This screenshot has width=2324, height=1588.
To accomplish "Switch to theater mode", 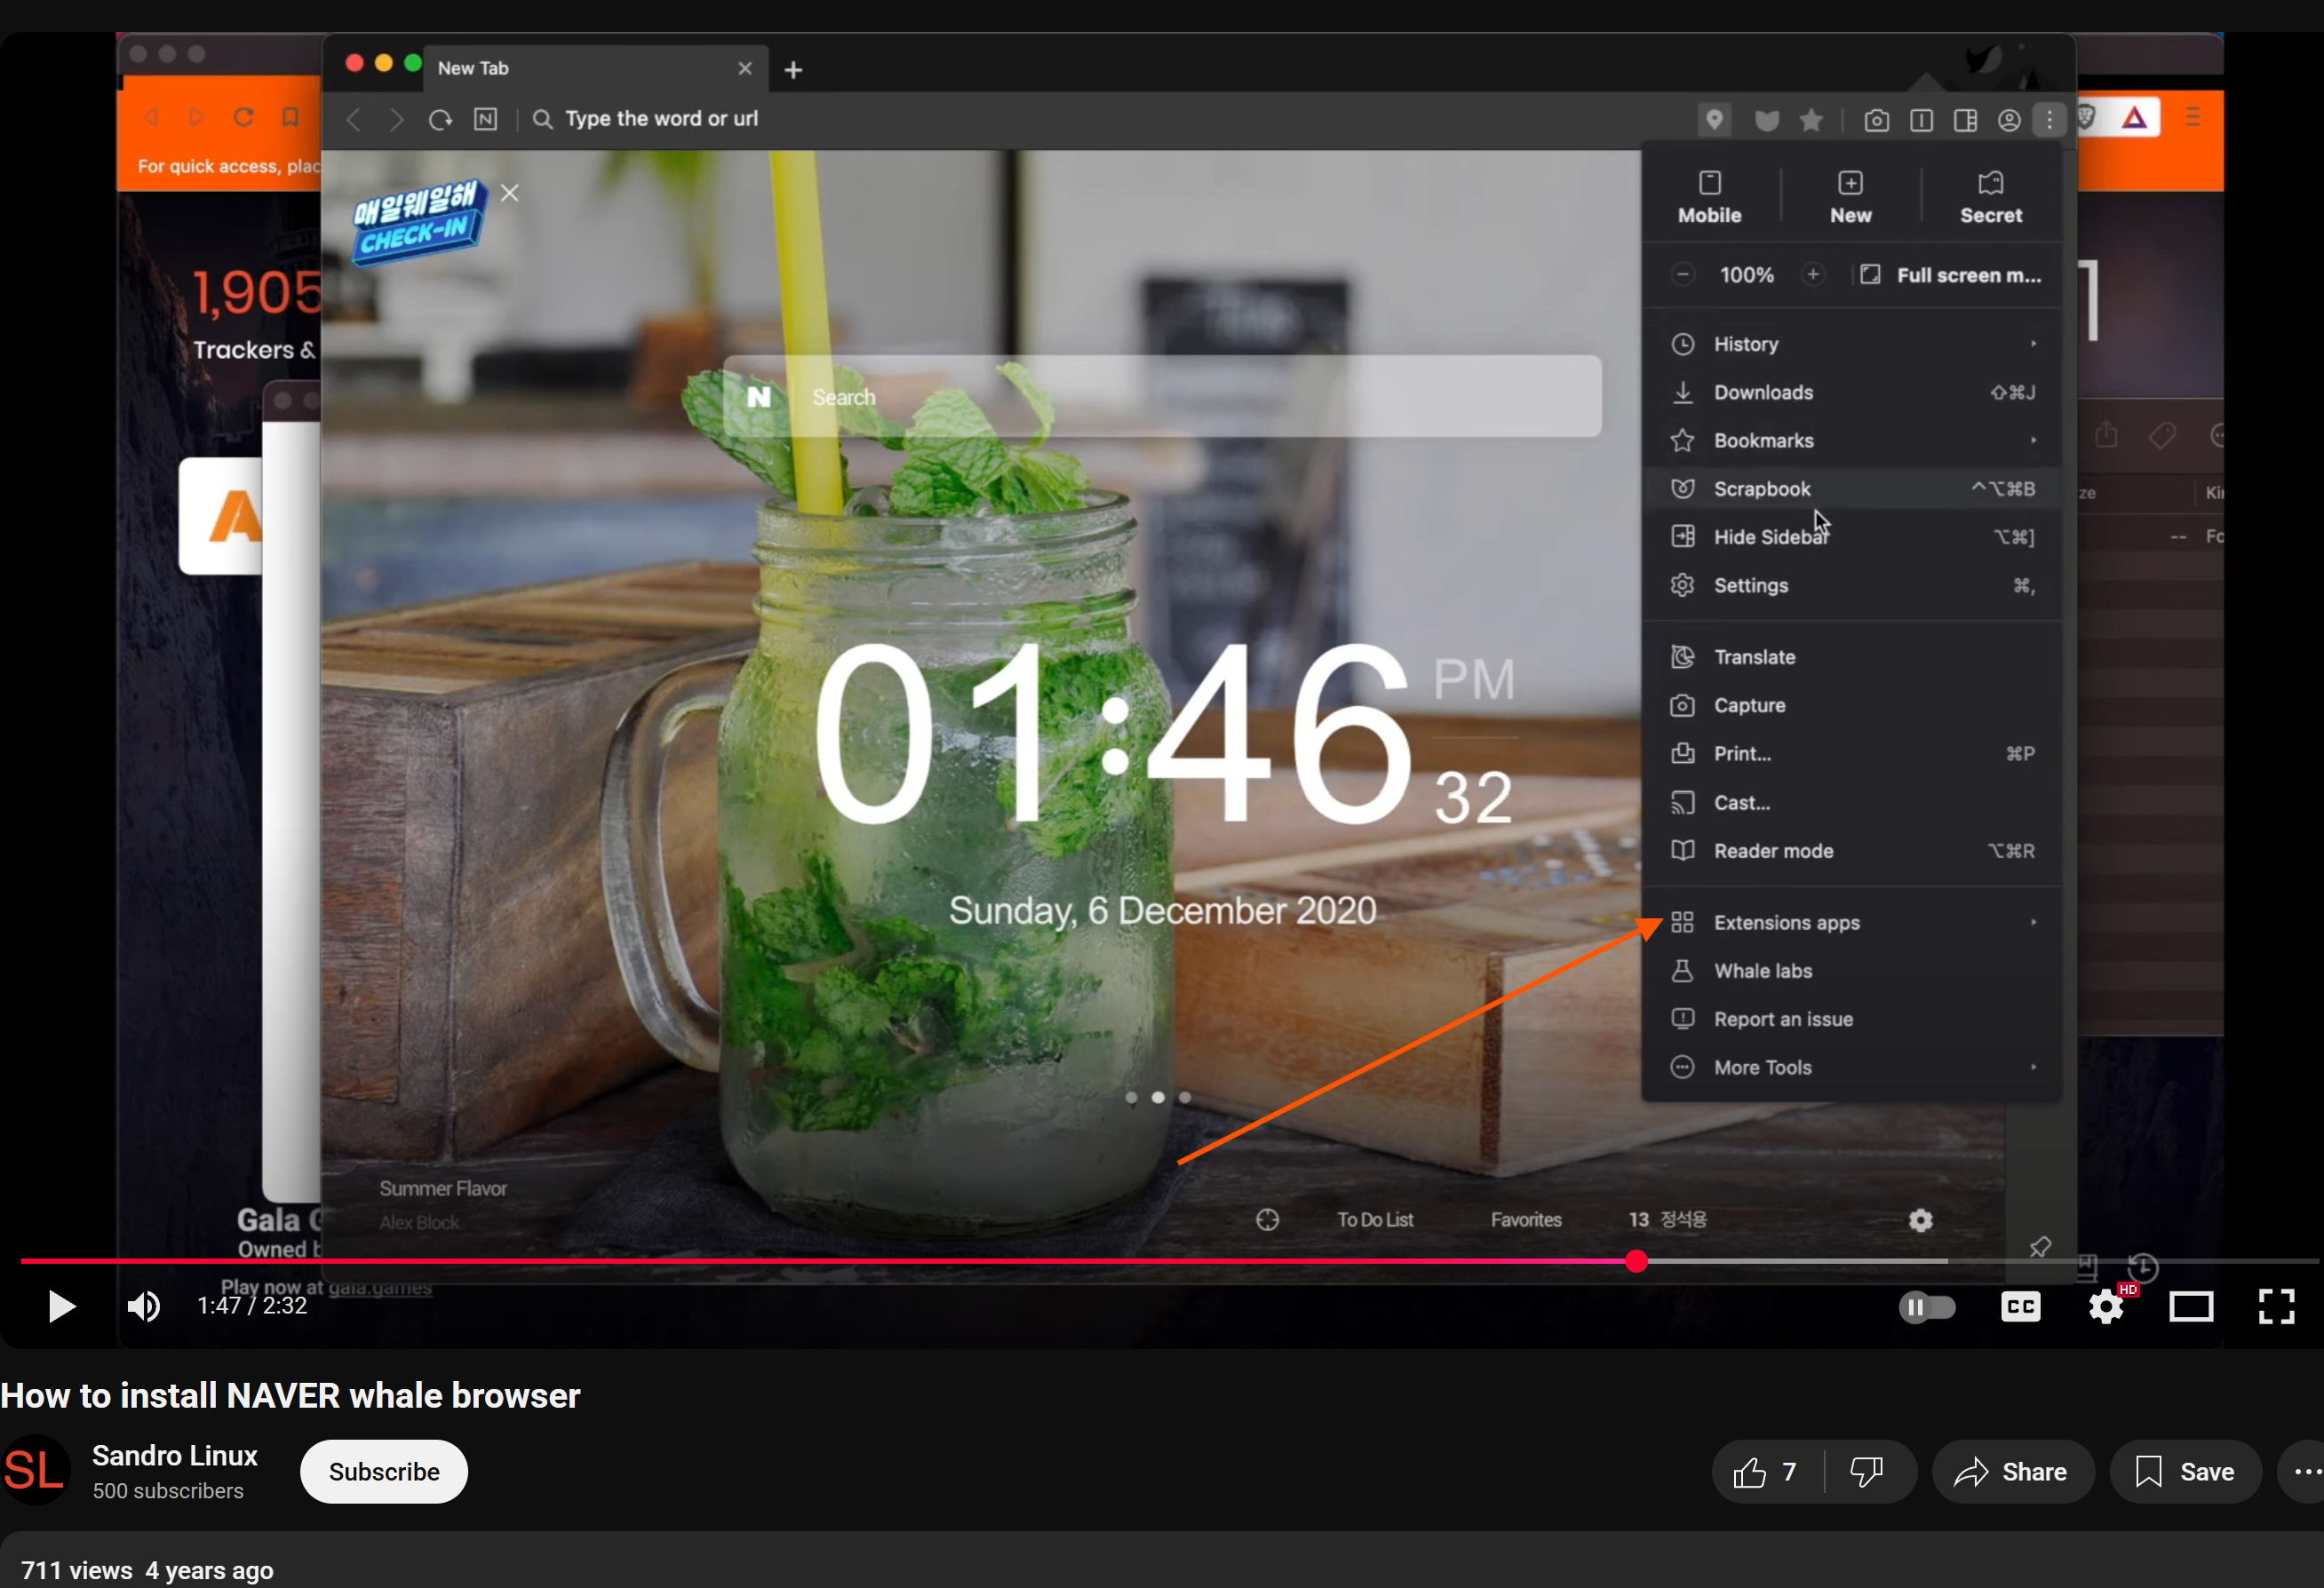I will click(x=2190, y=1306).
